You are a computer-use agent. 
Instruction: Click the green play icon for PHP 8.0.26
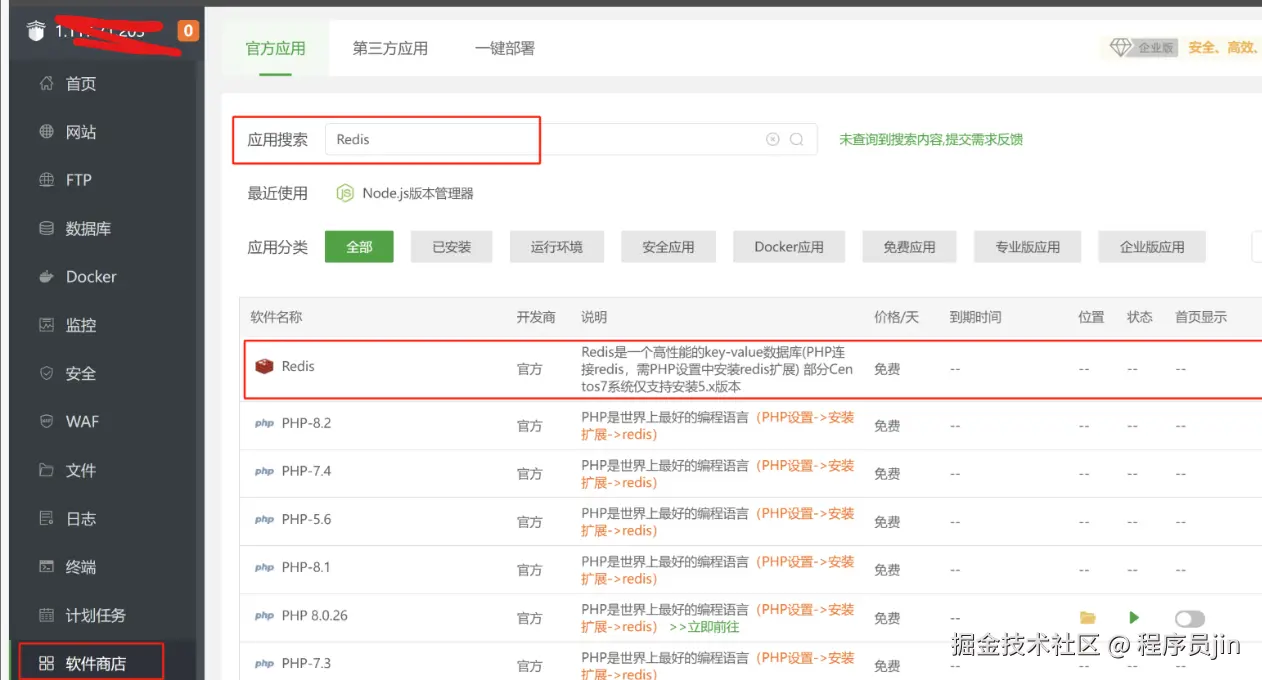click(x=1134, y=618)
